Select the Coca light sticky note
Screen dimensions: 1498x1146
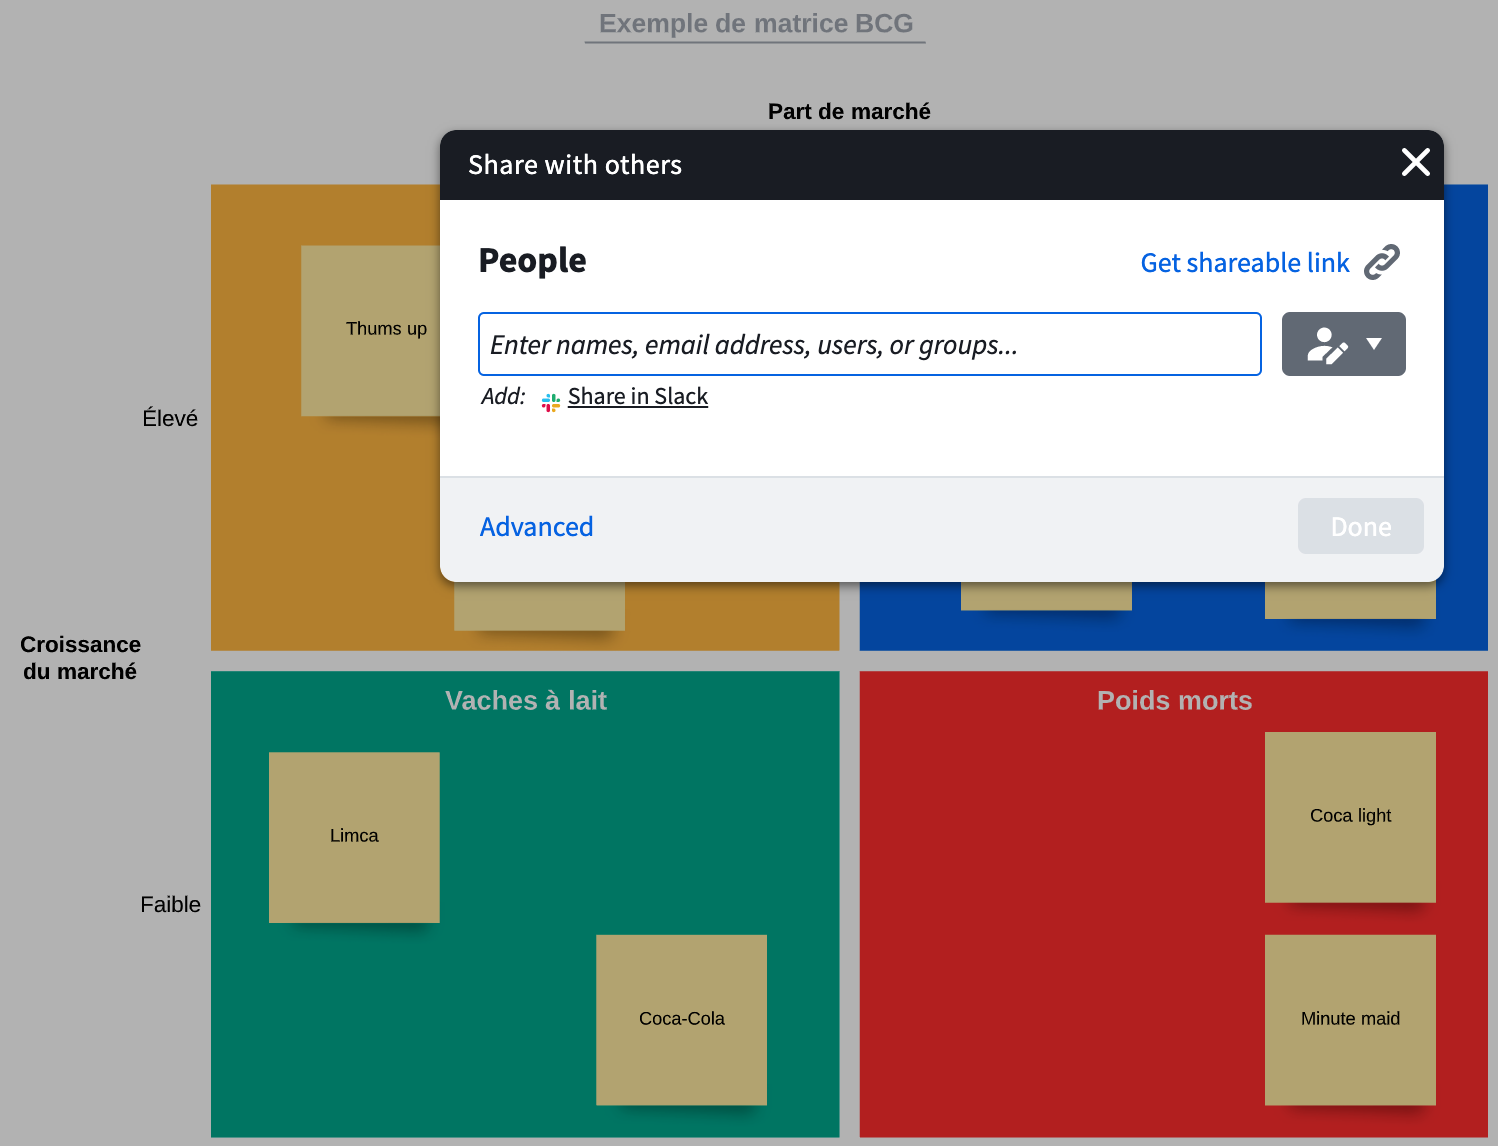(1350, 816)
